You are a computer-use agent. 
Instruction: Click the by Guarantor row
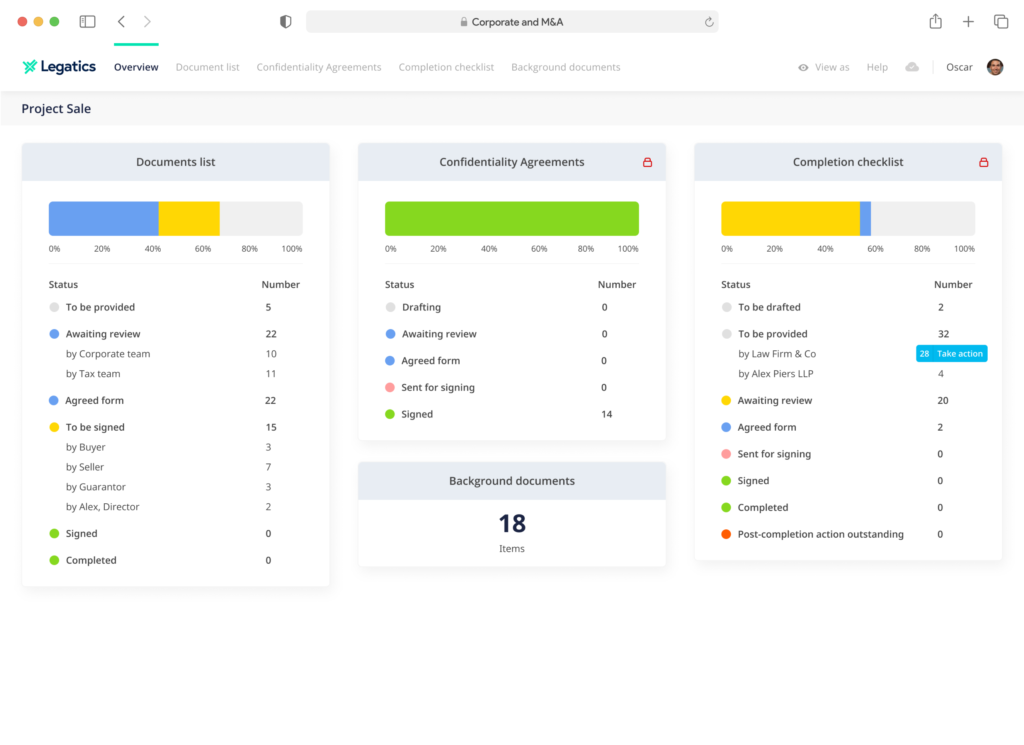point(176,487)
